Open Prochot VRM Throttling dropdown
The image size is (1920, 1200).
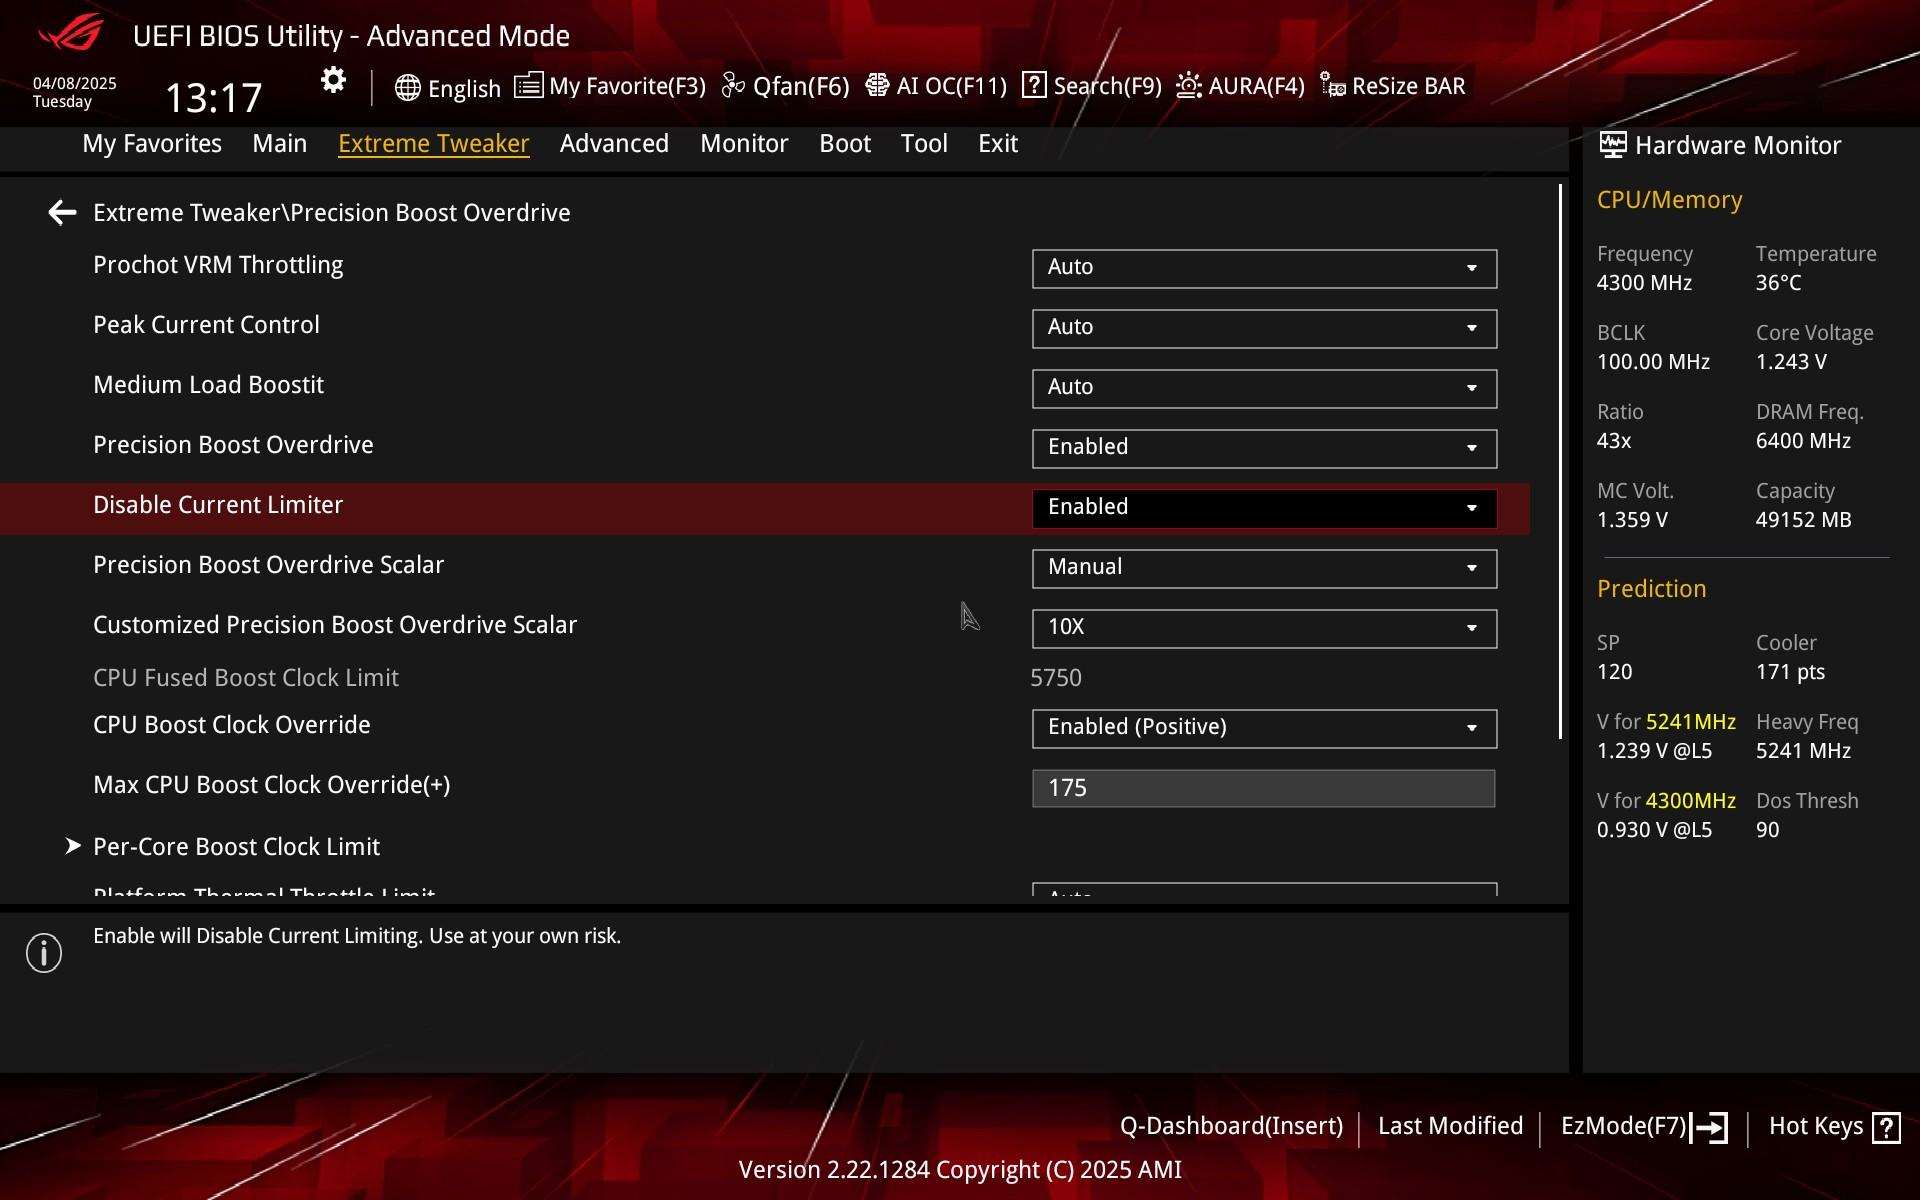pos(1263,268)
